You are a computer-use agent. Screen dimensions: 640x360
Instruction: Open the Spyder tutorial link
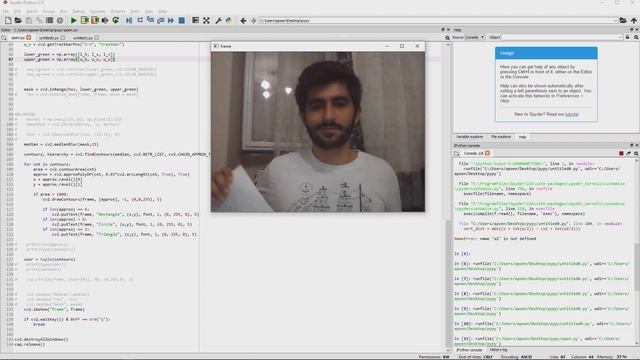(571, 114)
